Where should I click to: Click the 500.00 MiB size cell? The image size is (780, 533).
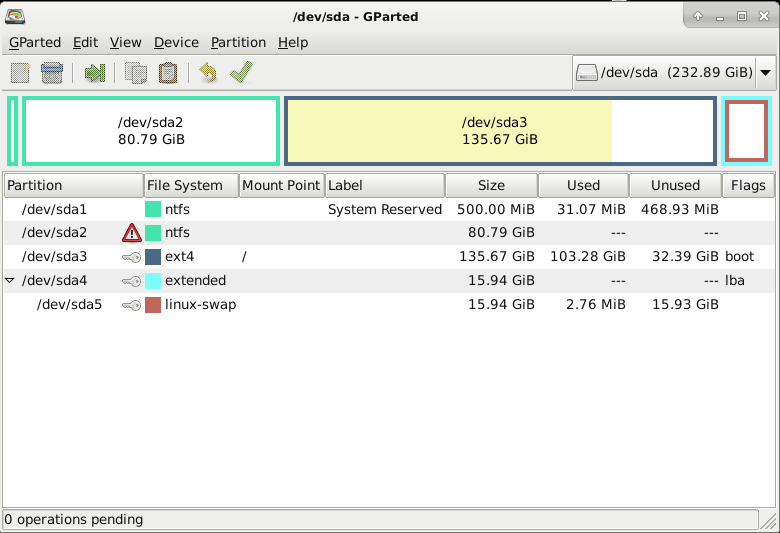click(x=496, y=210)
